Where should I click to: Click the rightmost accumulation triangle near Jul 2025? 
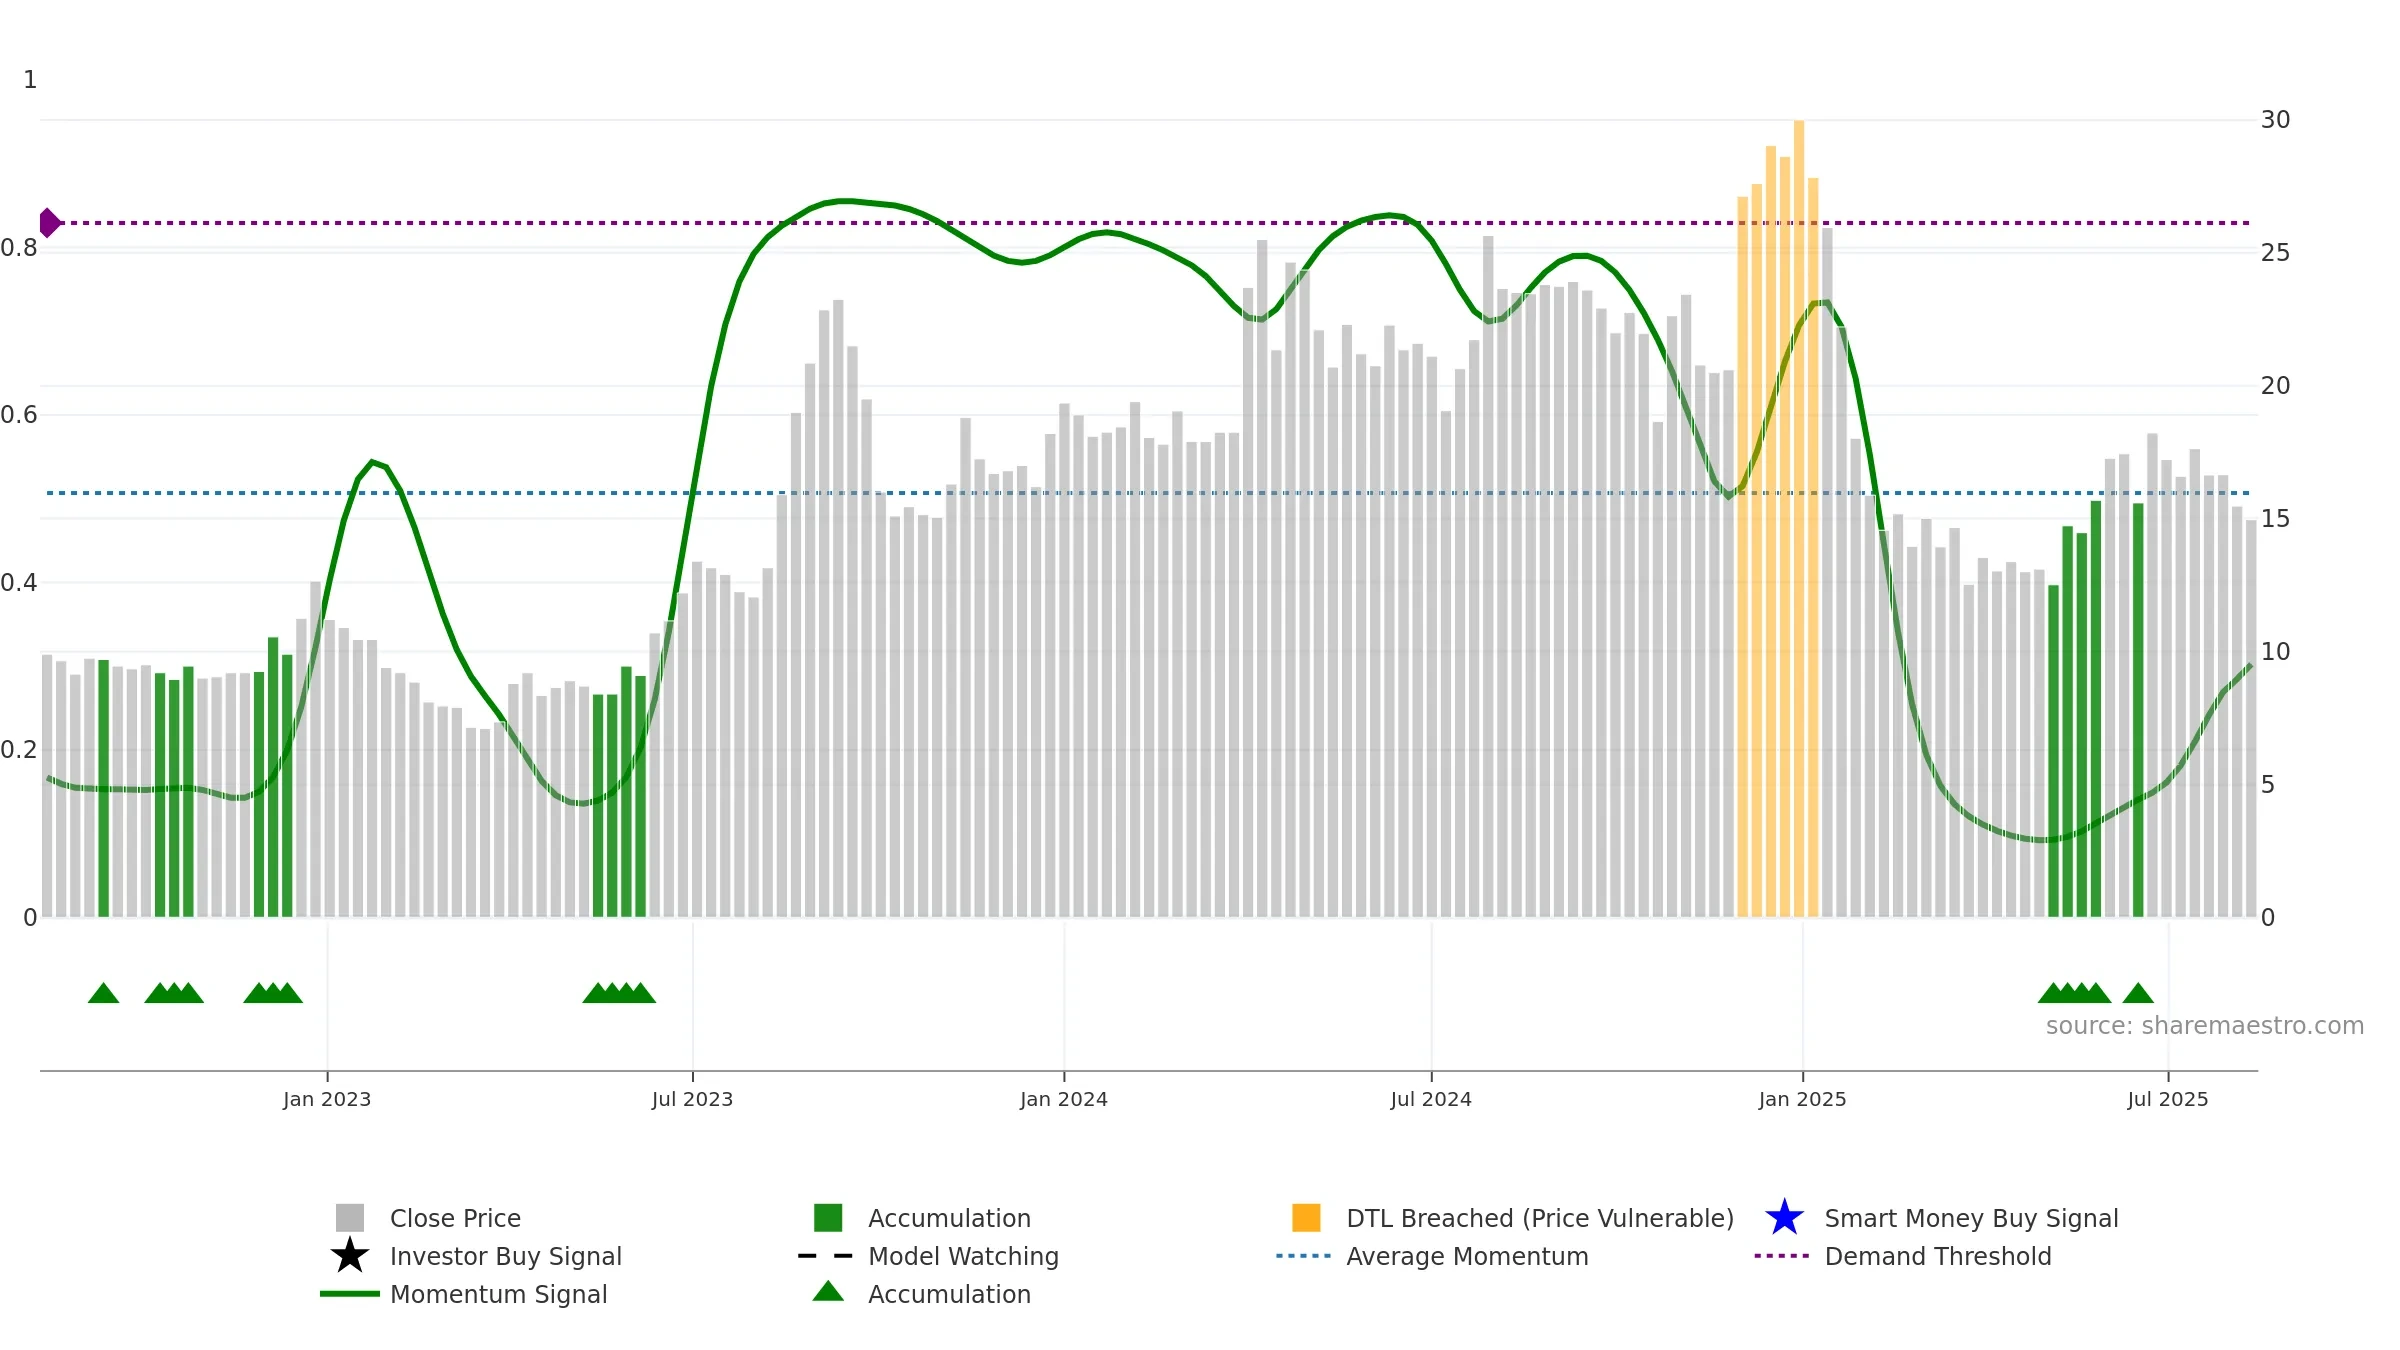coord(2138,993)
